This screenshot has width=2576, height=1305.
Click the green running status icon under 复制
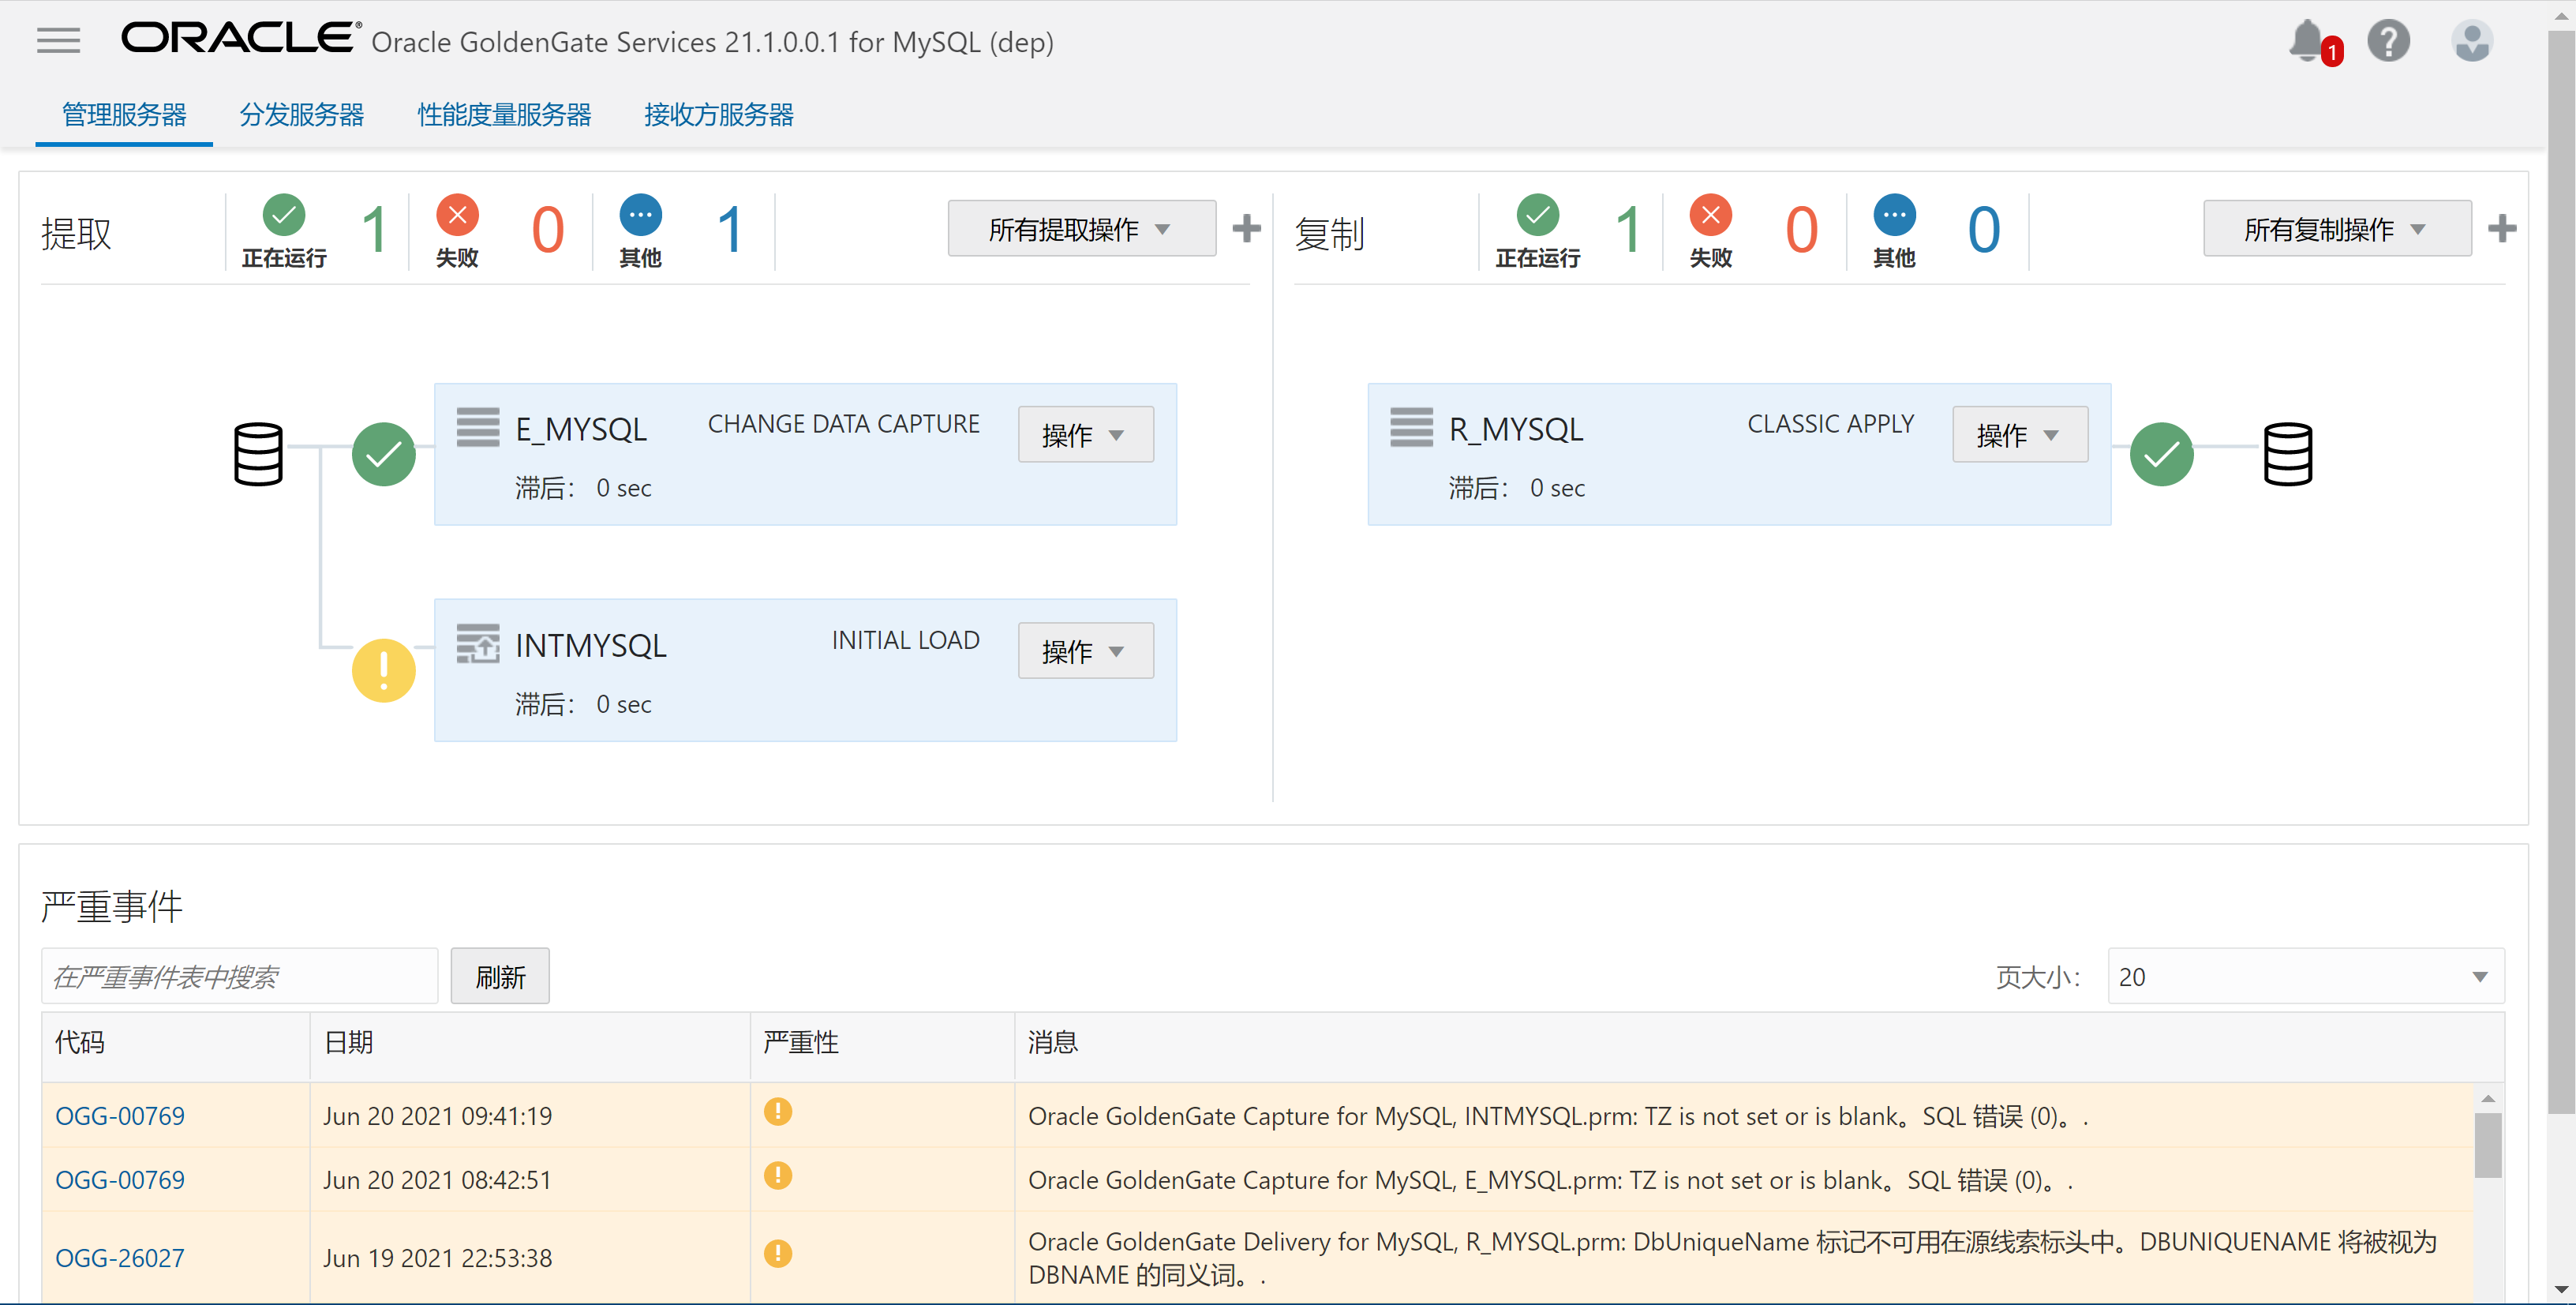[x=1537, y=214]
